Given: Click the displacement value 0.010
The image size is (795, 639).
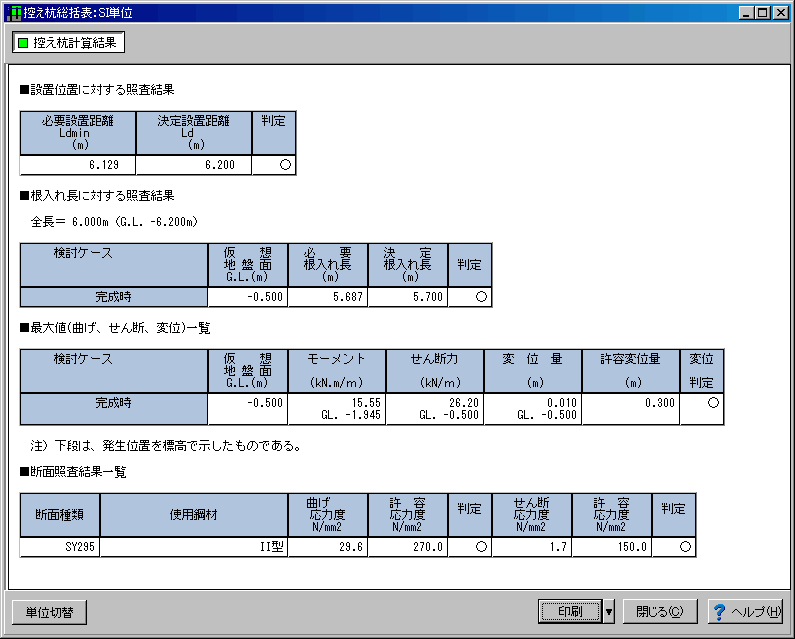Looking at the screenshot, I should (562, 403).
